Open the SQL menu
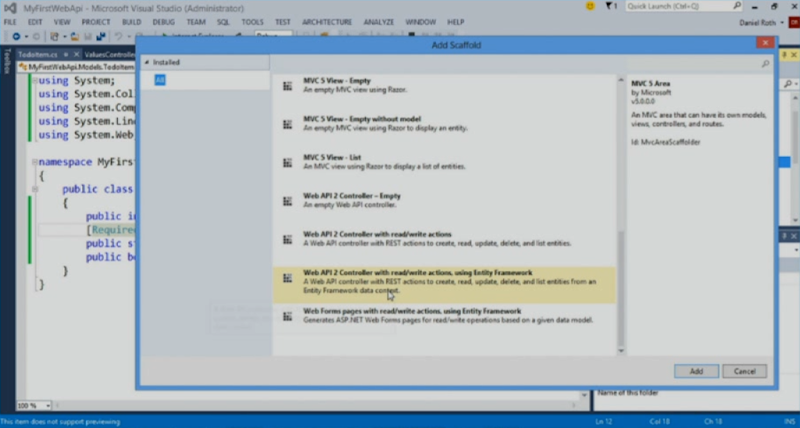This screenshot has width=800, height=428. tap(223, 22)
